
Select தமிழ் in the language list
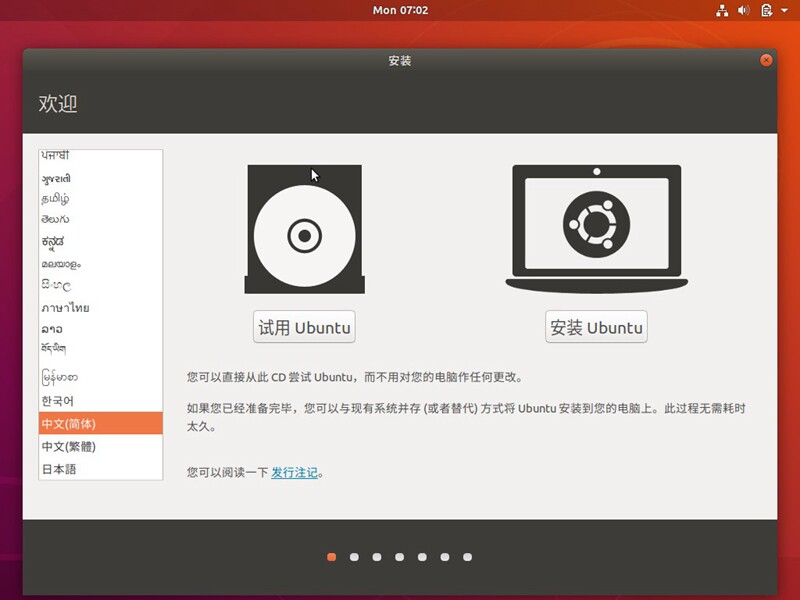point(100,199)
